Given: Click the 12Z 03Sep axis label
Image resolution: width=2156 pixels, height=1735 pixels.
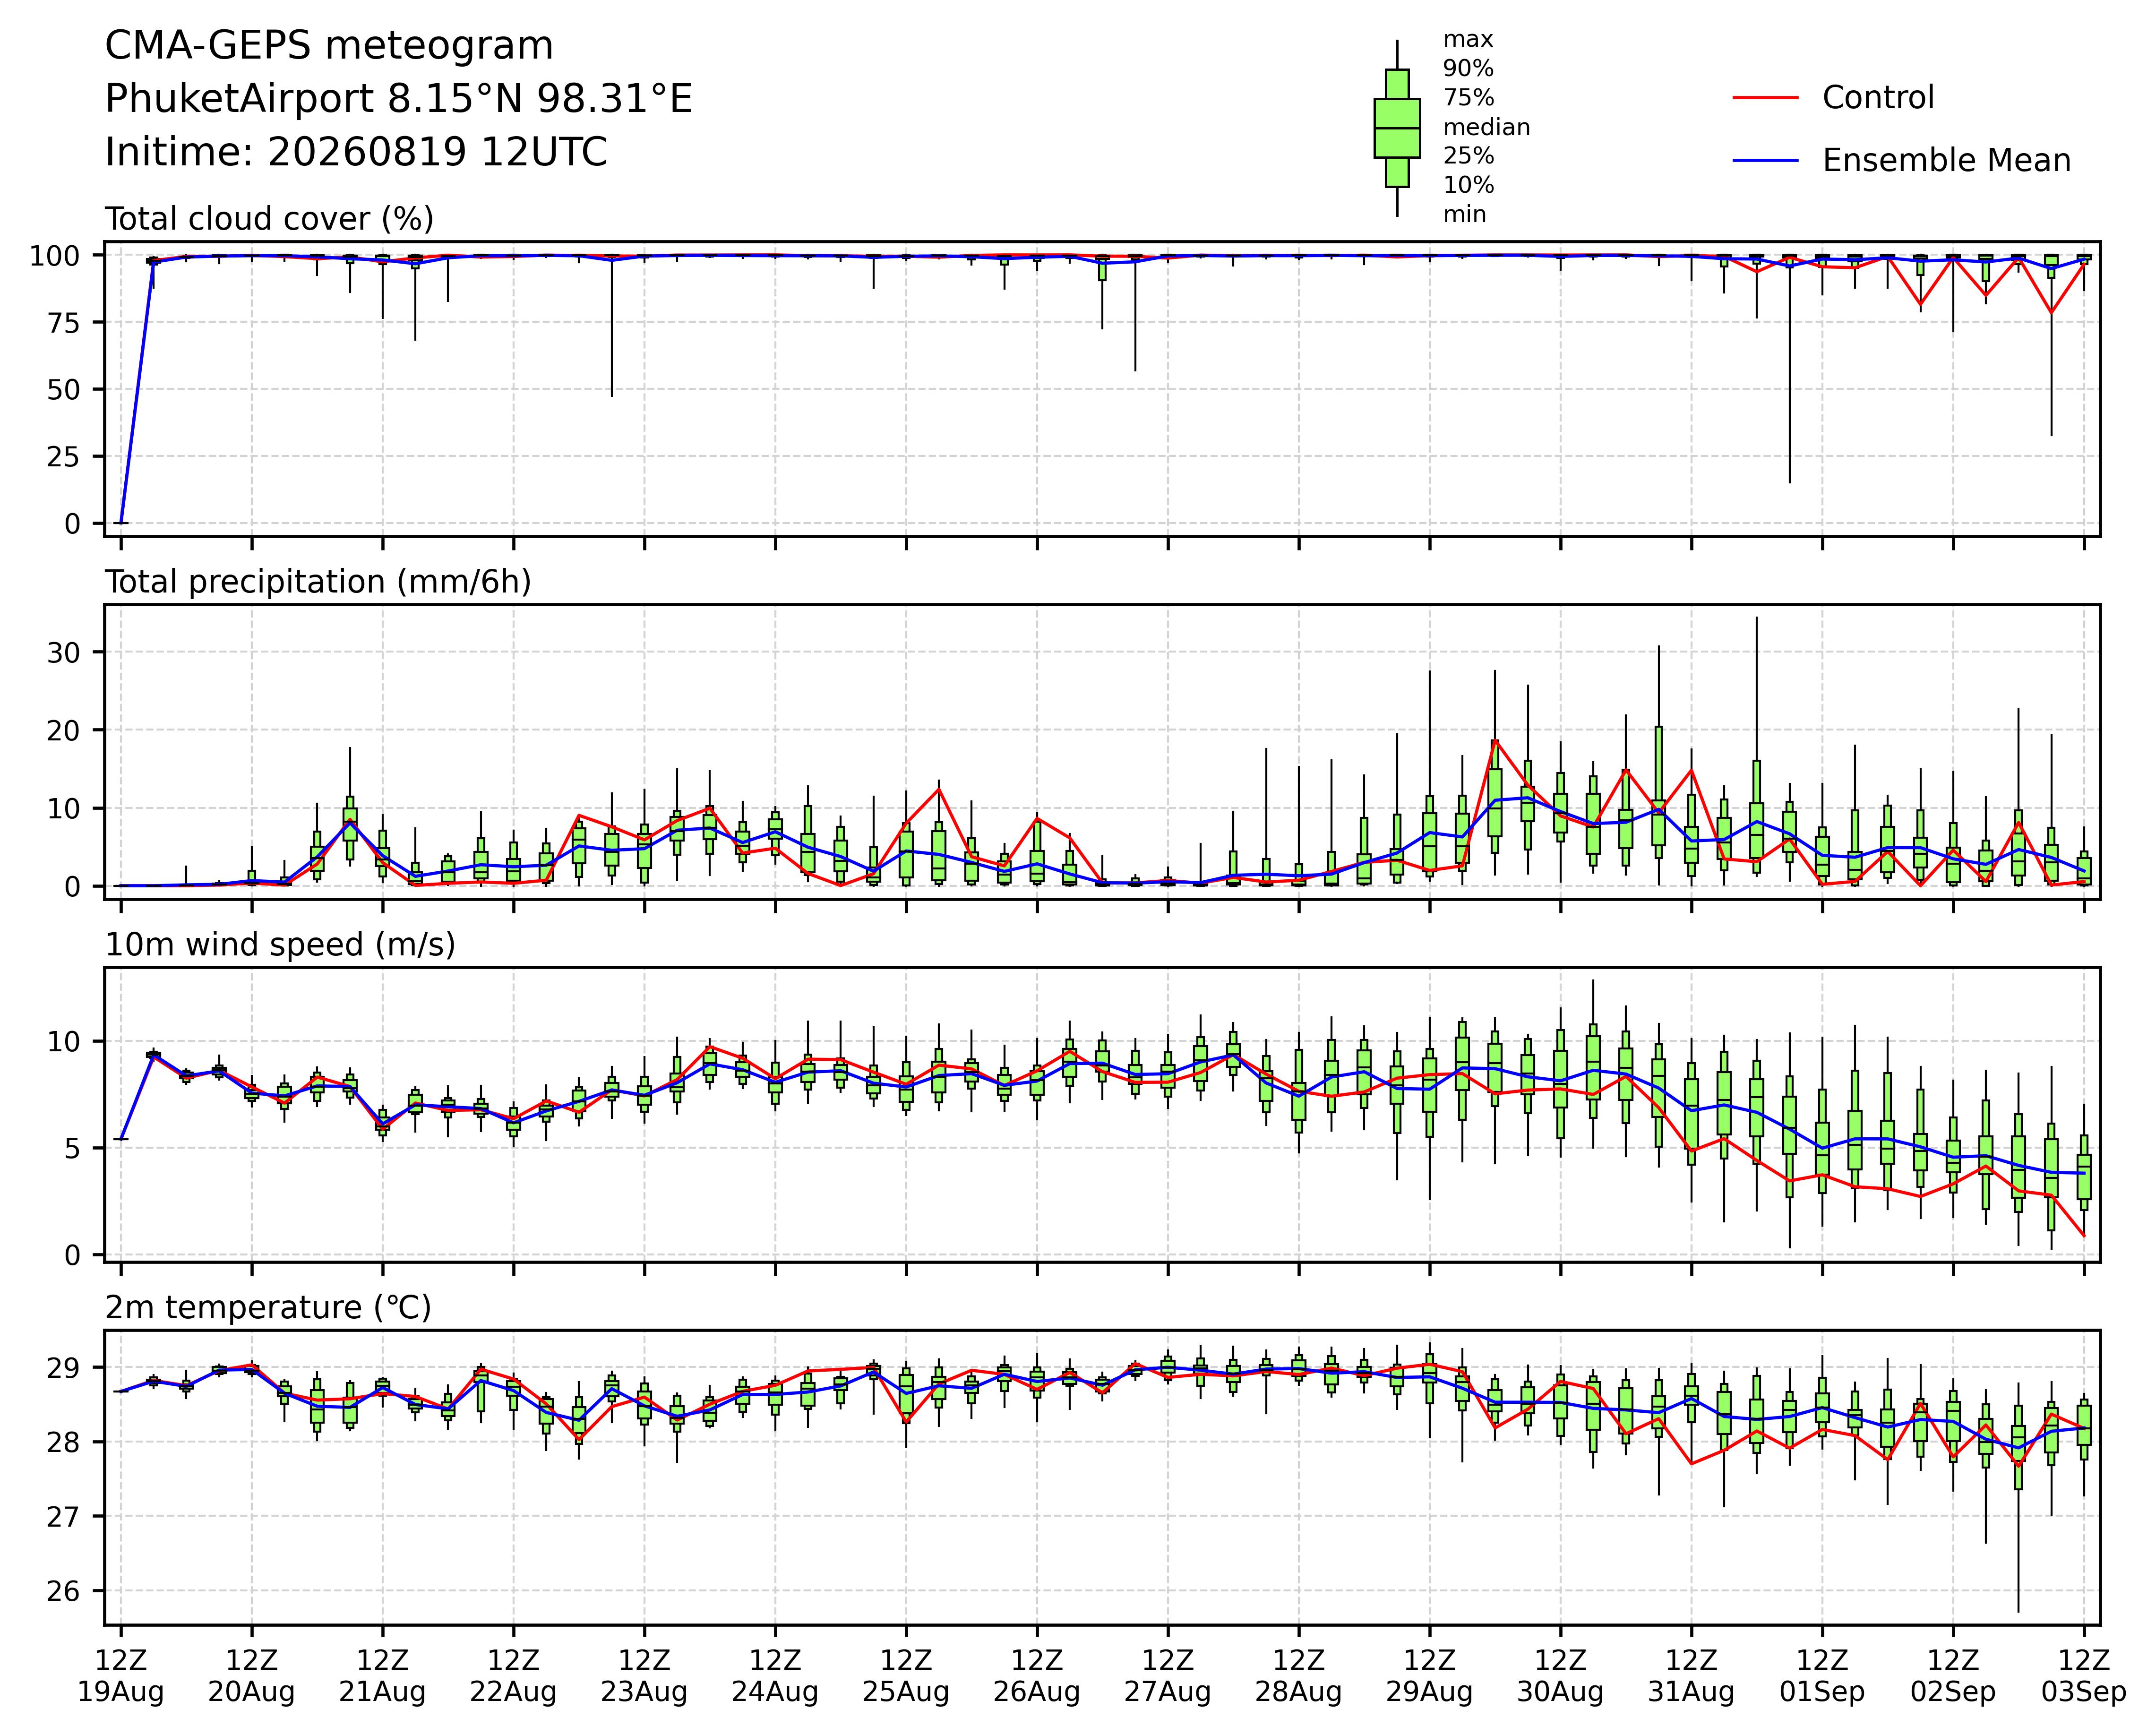Looking at the screenshot, I should pos(2084,1676).
